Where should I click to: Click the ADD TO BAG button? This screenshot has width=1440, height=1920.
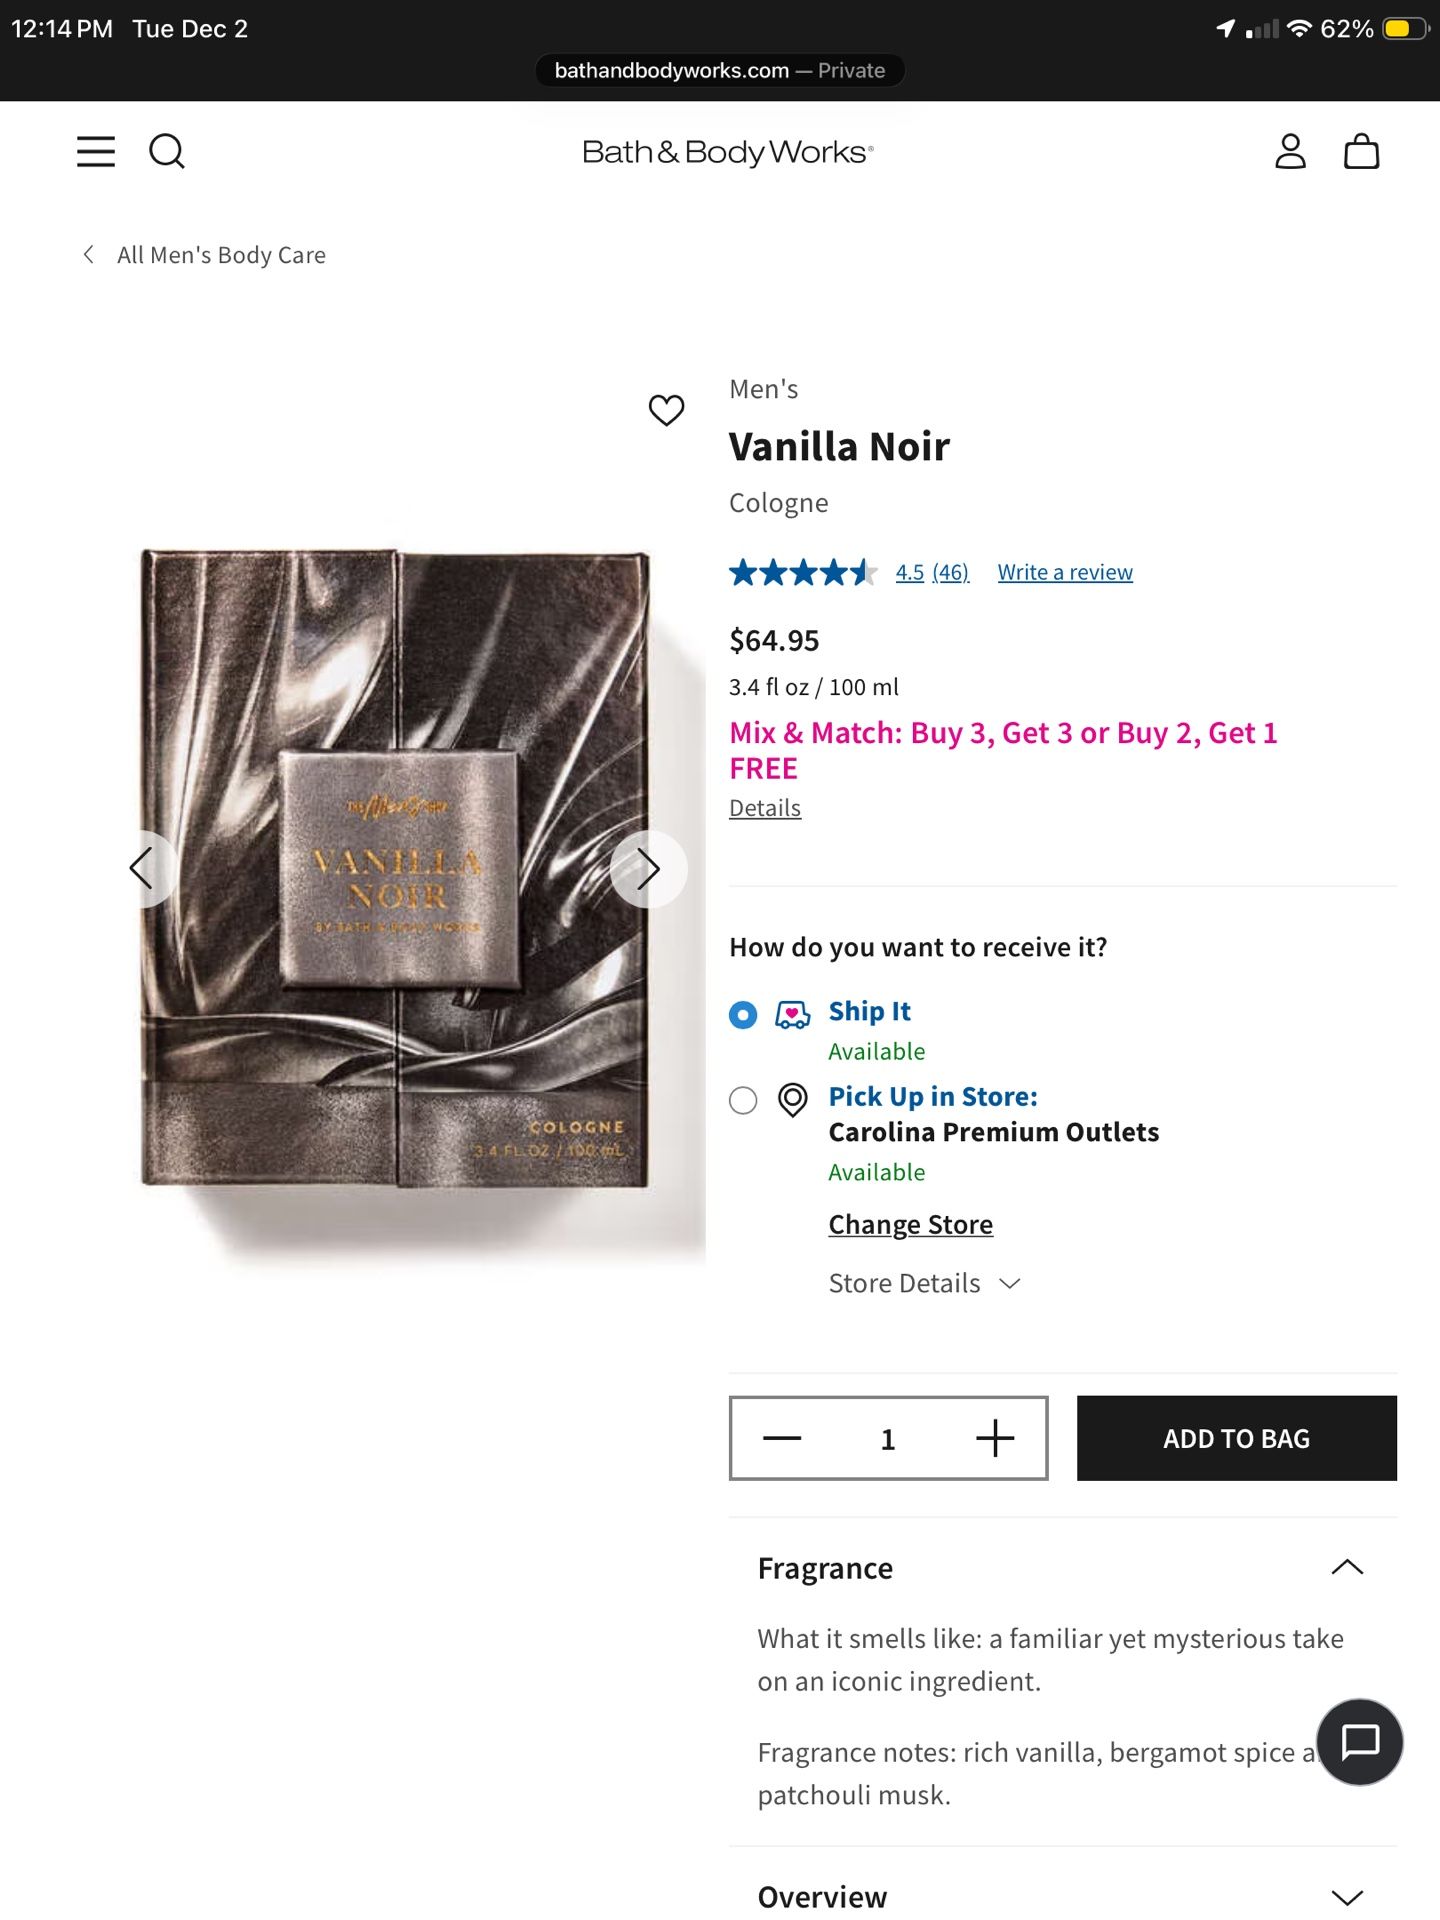(1236, 1438)
